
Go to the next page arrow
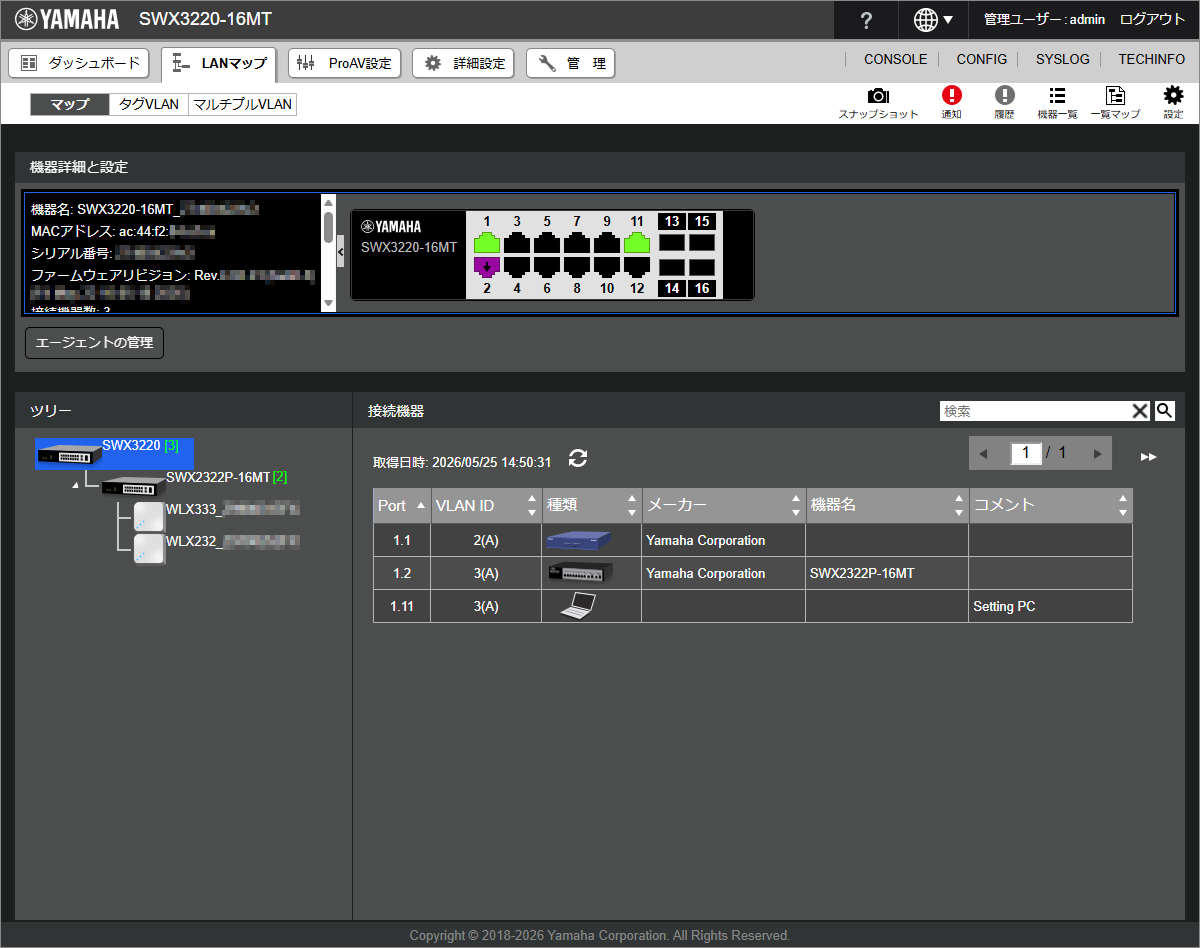[x=1097, y=454]
